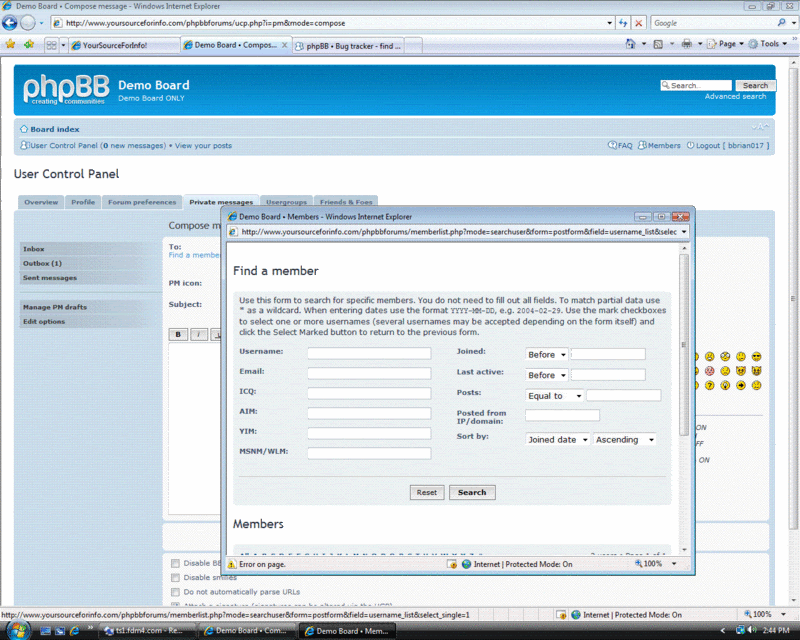Viewport: 800px width, 640px height.
Task: Toggle Disable smilies checkbox
Action: click(x=176, y=578)
